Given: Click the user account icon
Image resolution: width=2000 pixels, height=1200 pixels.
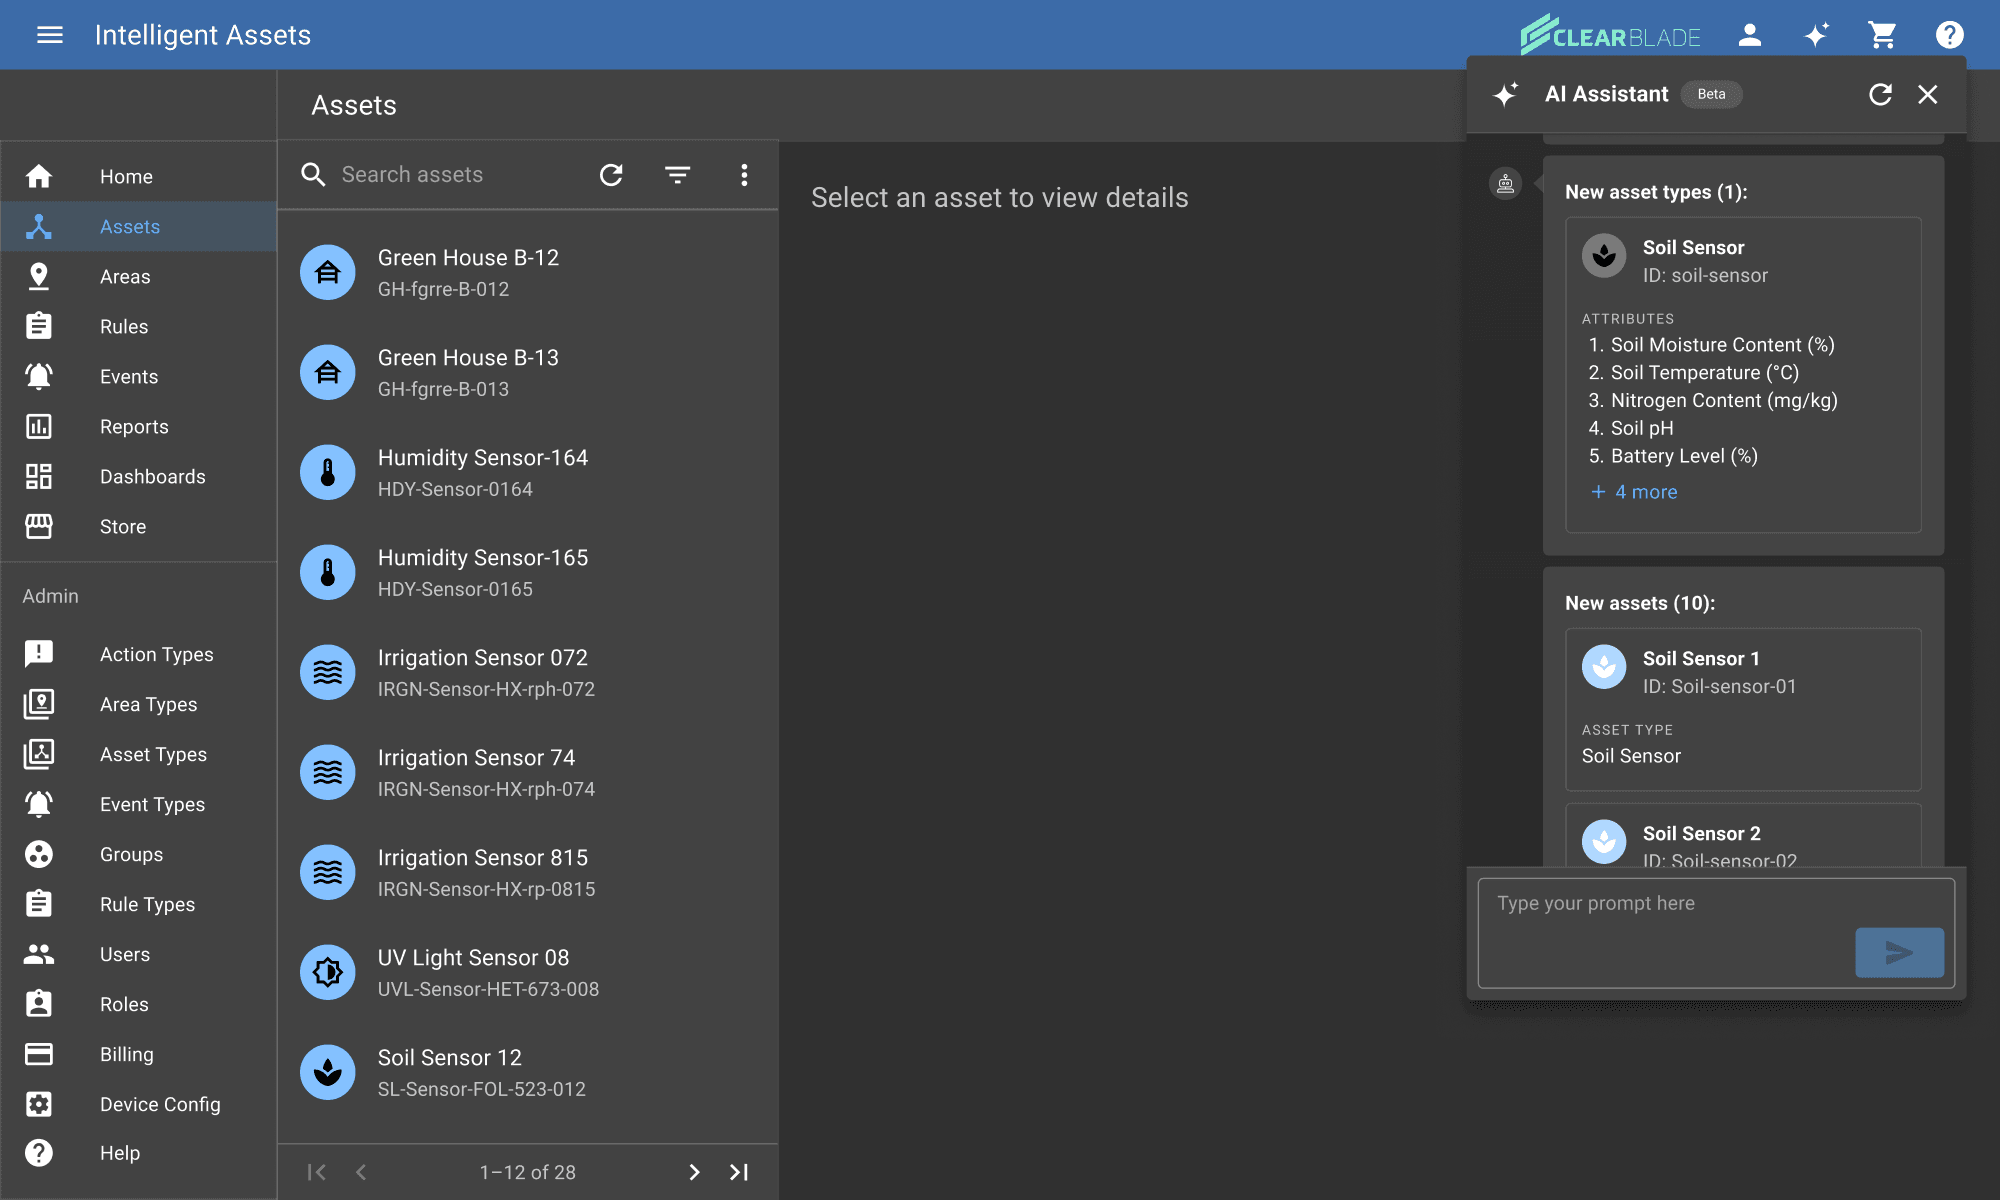Looking at the screenshot, I should pos(1749,35).
